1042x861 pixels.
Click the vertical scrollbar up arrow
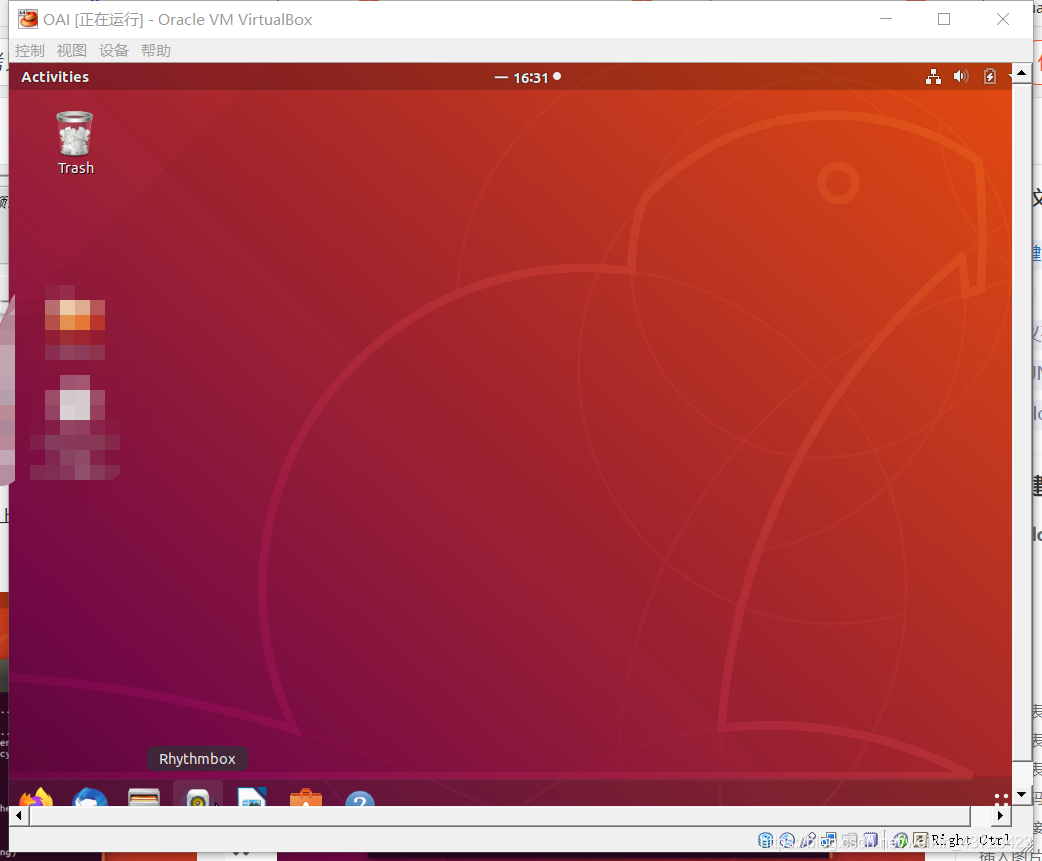(x=1021, y=72)
